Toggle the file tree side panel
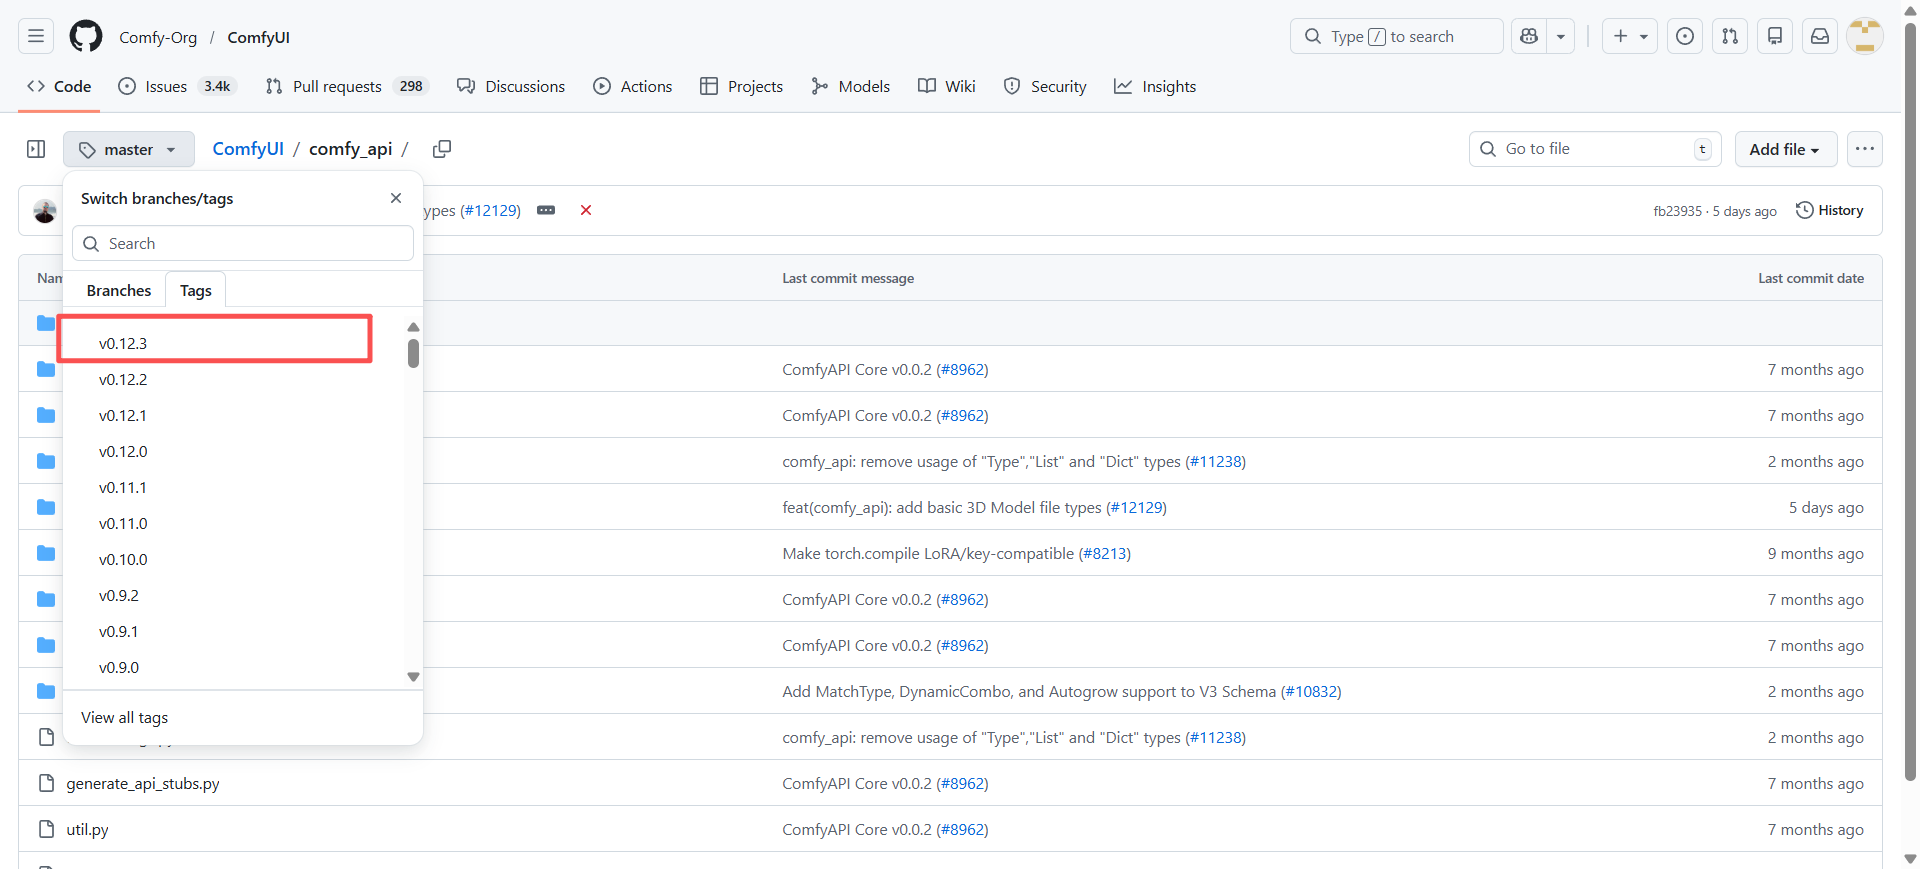 coord(36,149)
